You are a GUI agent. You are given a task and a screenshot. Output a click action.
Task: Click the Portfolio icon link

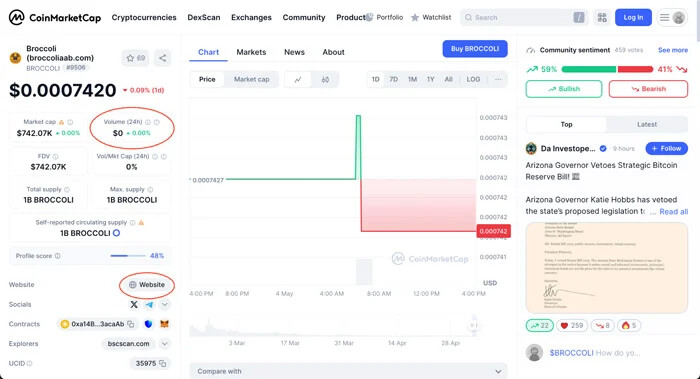click(x=384, y=17)
